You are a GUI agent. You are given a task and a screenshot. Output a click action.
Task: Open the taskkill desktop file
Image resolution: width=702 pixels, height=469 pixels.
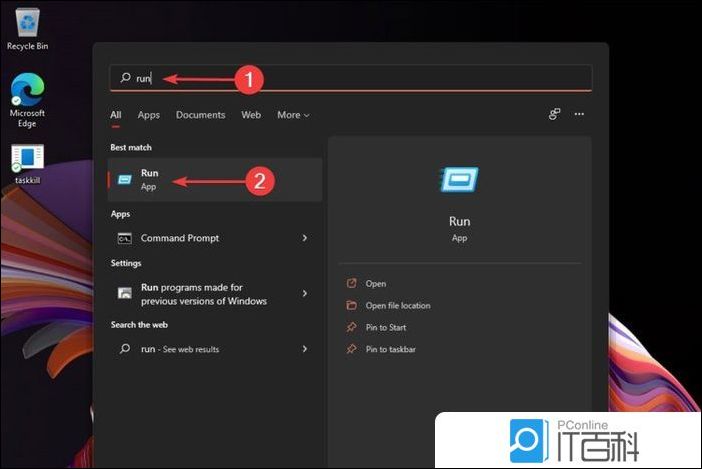point(27,160)
